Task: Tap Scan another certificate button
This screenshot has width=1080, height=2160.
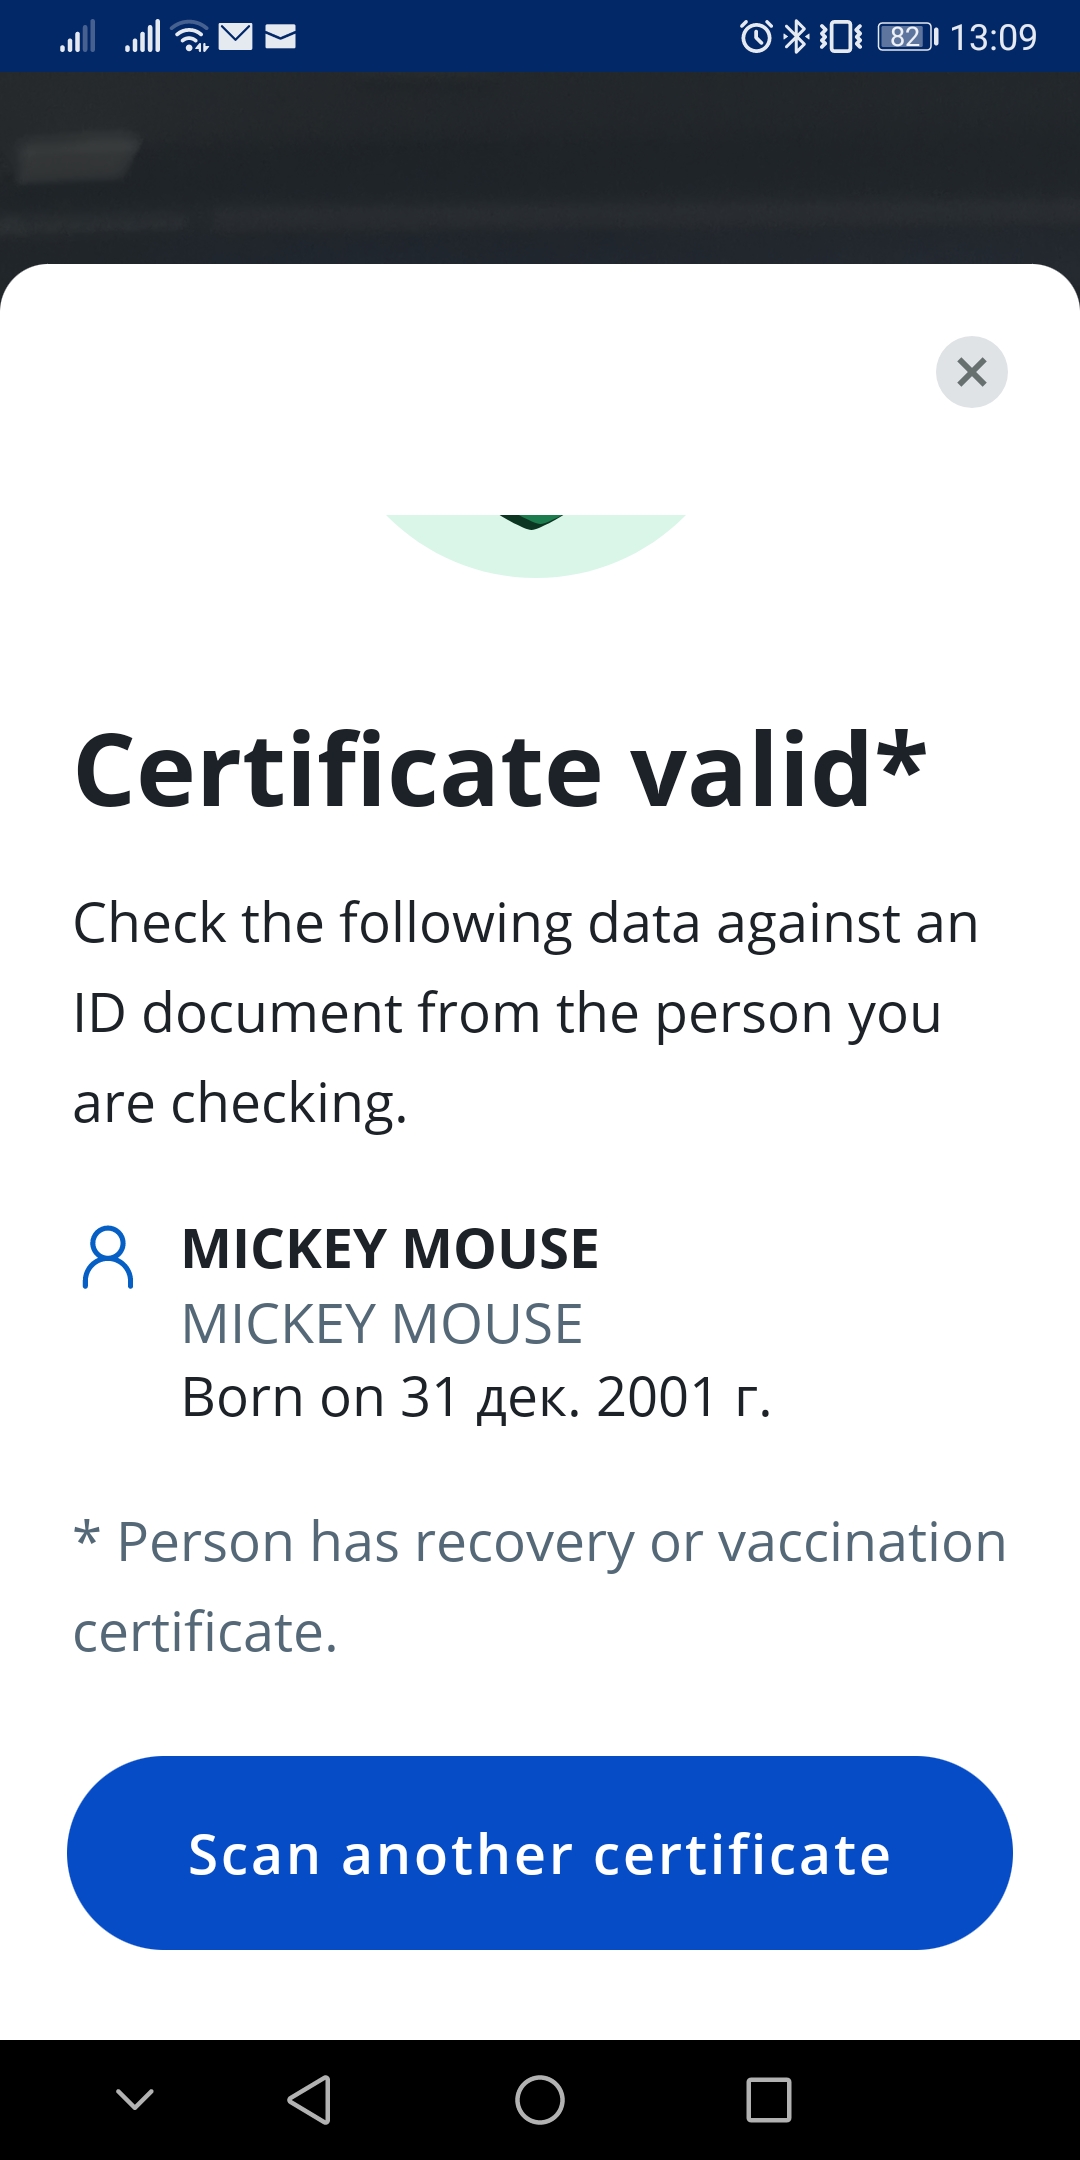Action: (540, 1853)
